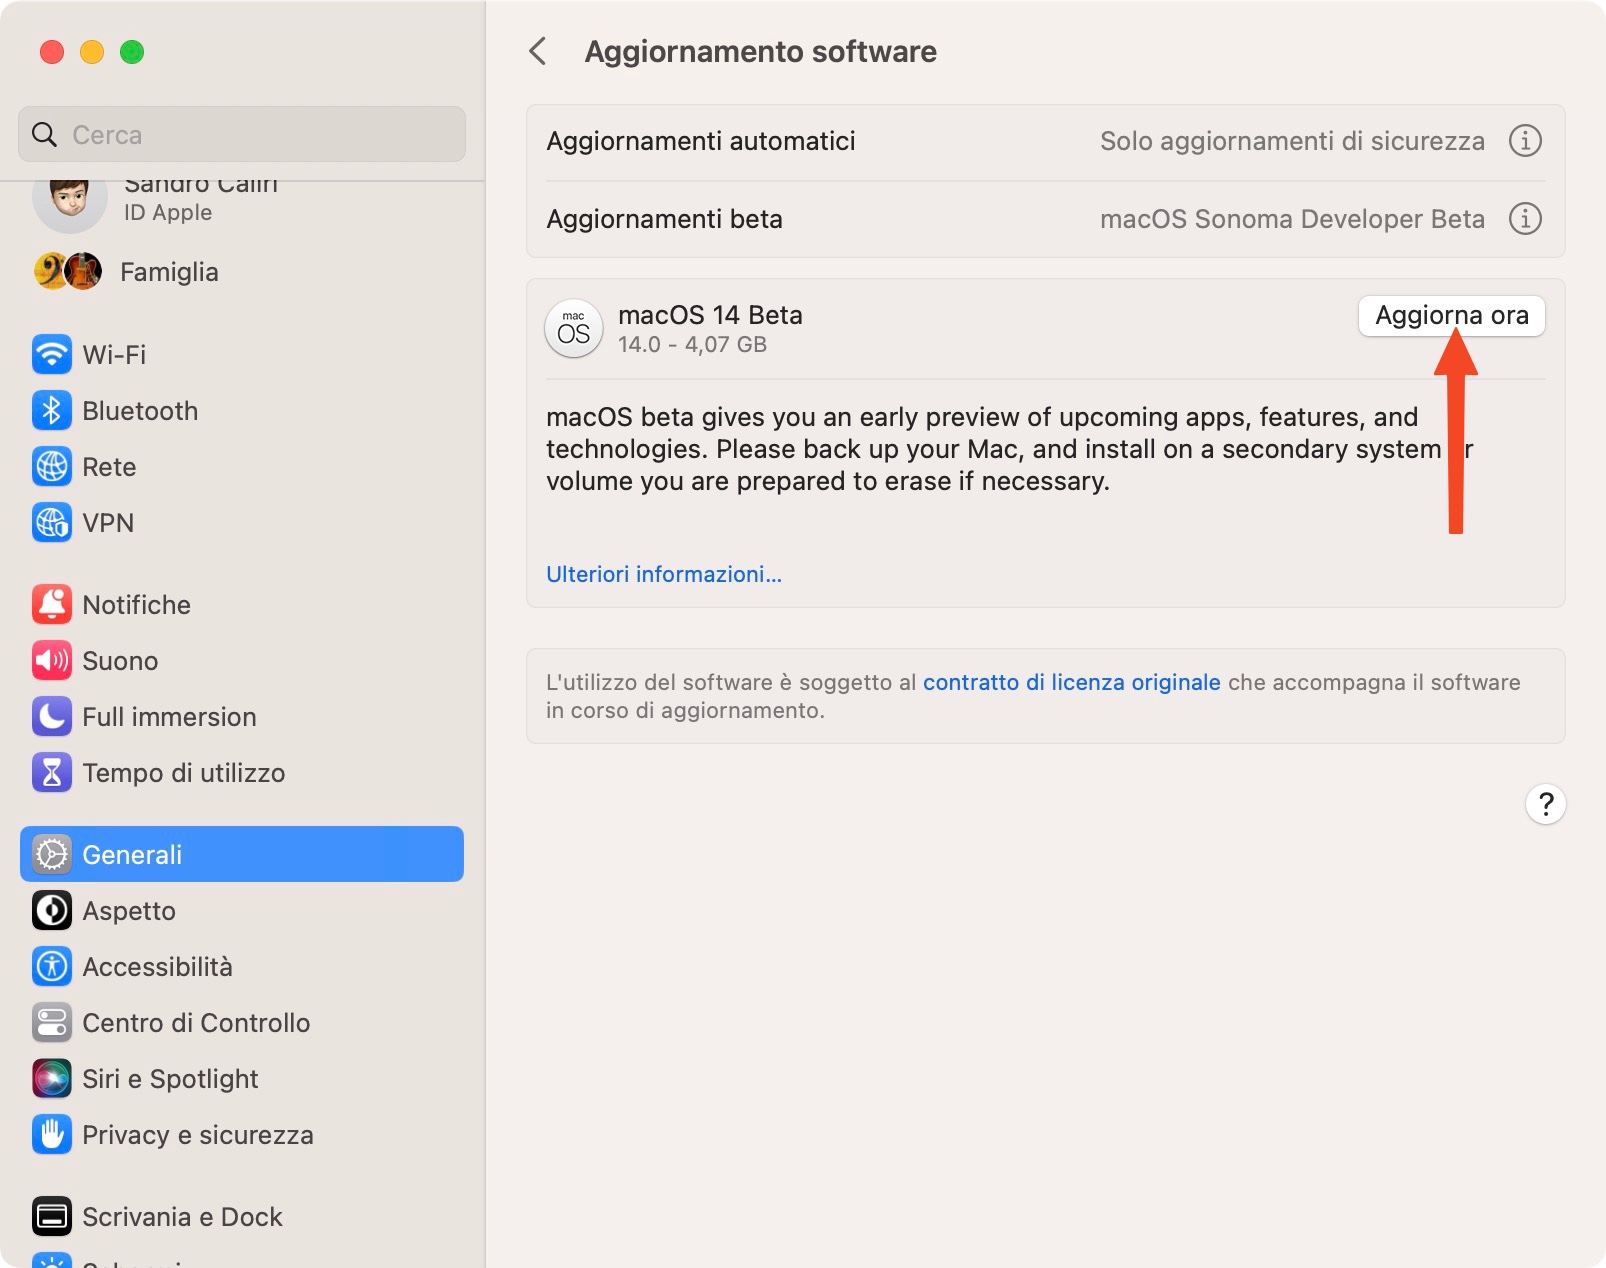This screenshot has width=1606, height=1268.
Task: Show info for Aggiornamenti beta
Action: tap(1525, 218)
